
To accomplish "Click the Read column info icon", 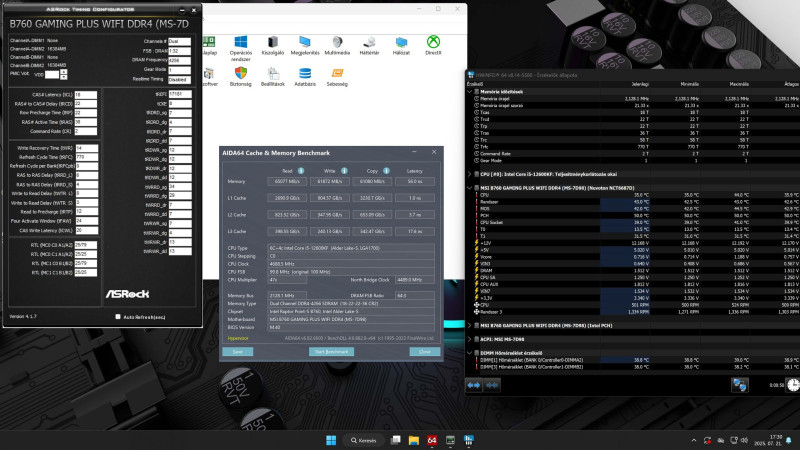I will 301,171.
